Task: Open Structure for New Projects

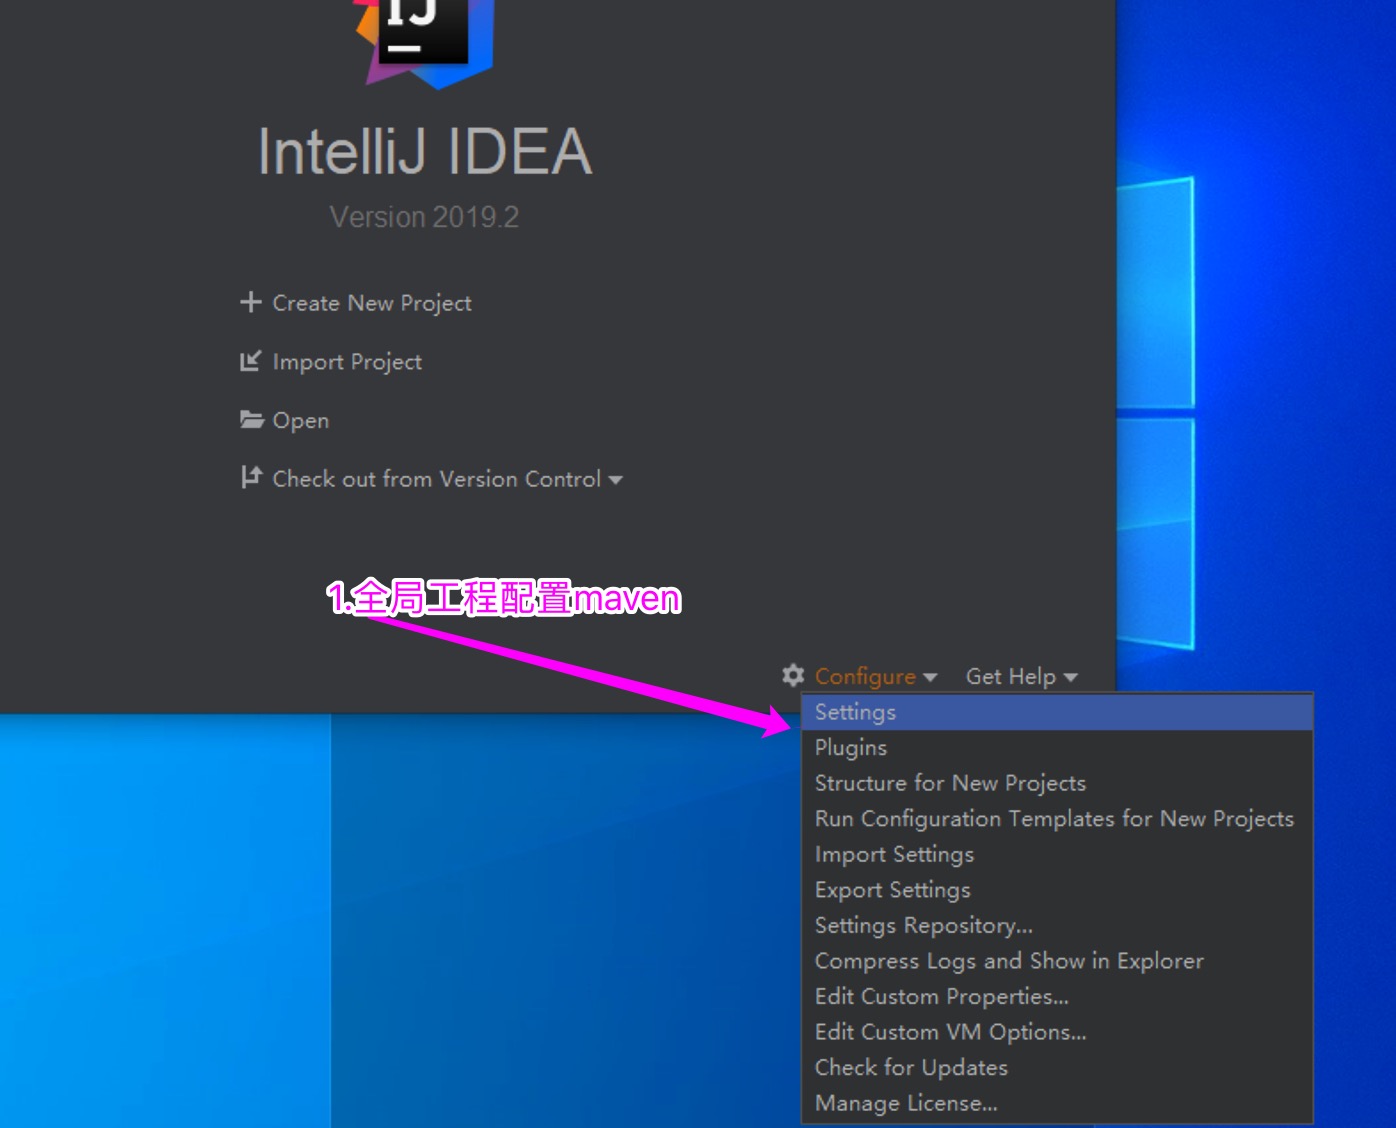Action: pyautogui.click(x=1057, y=783)
